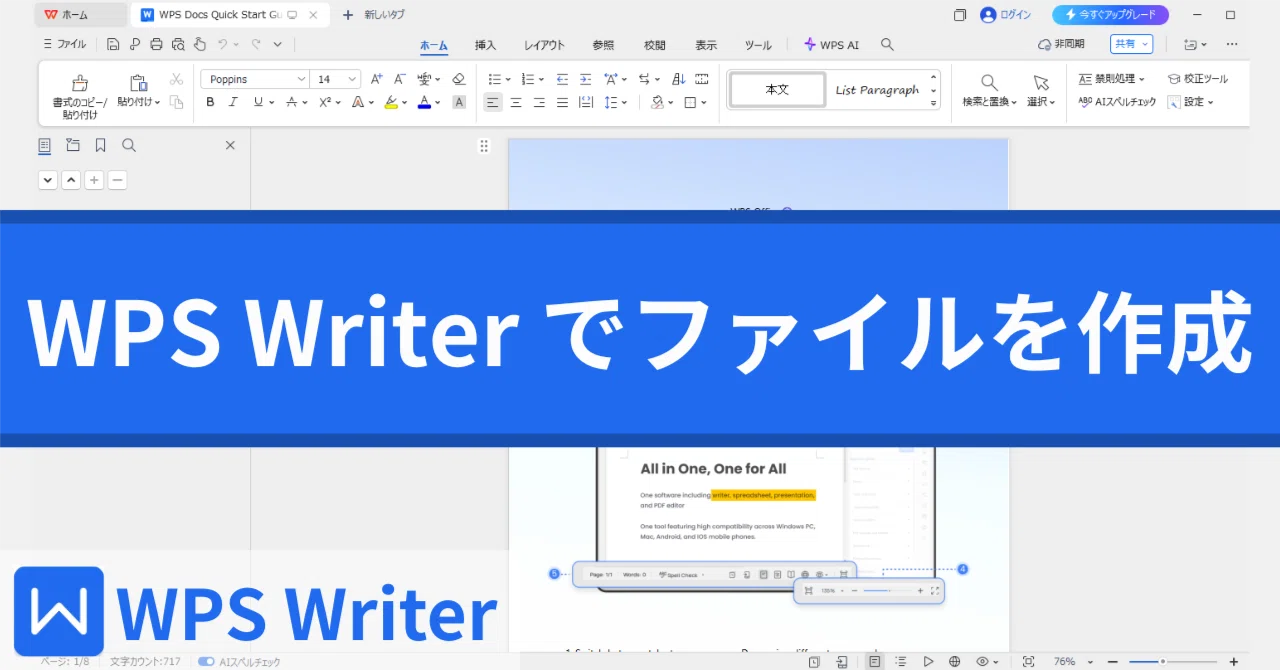Viewport: 1280px width, 670px height.
Task: Decrease paragraph indent
Action: 562,79
